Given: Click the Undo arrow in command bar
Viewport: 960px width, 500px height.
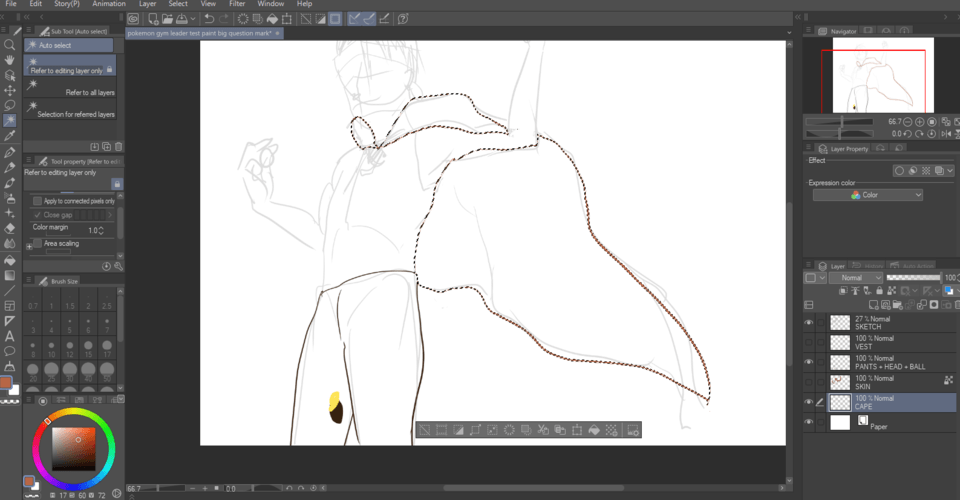Looking at the screenshot, I should 208,18.
